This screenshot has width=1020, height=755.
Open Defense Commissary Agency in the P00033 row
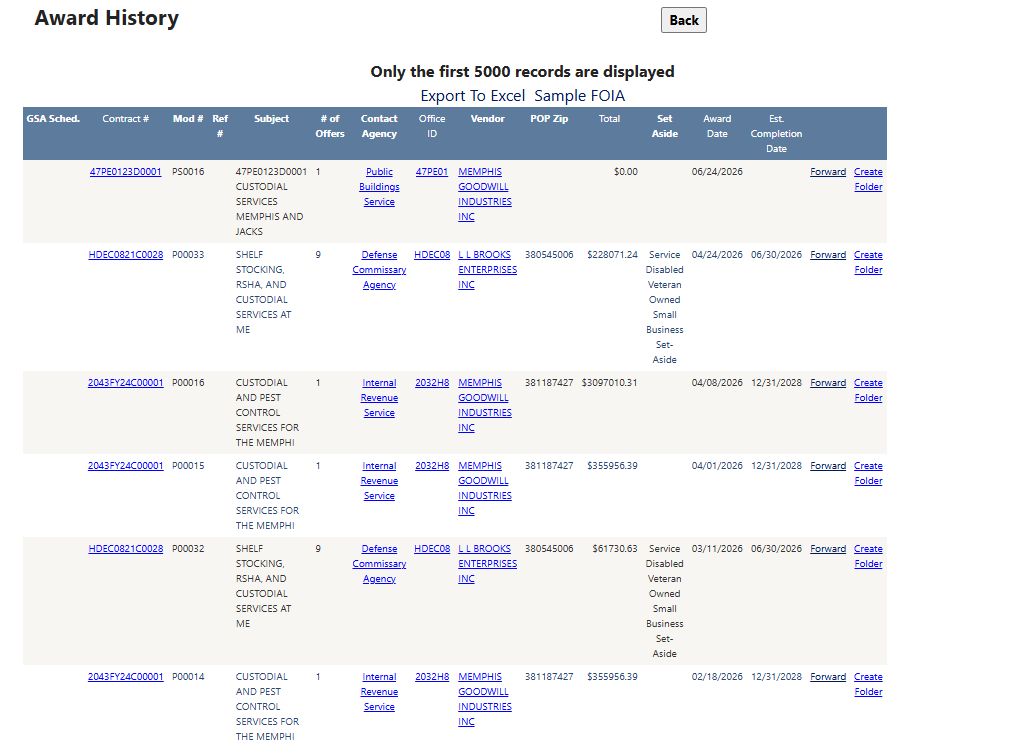[x=379, y=270]
